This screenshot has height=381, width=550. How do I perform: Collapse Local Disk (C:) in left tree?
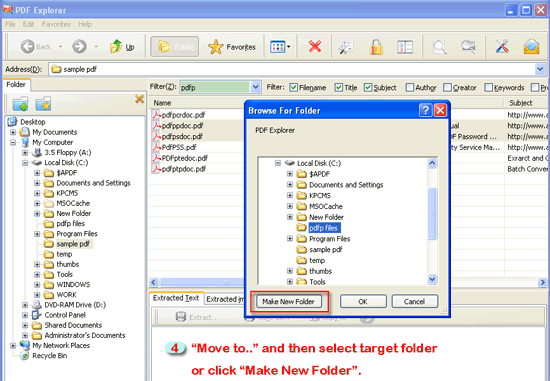(25, 163)
